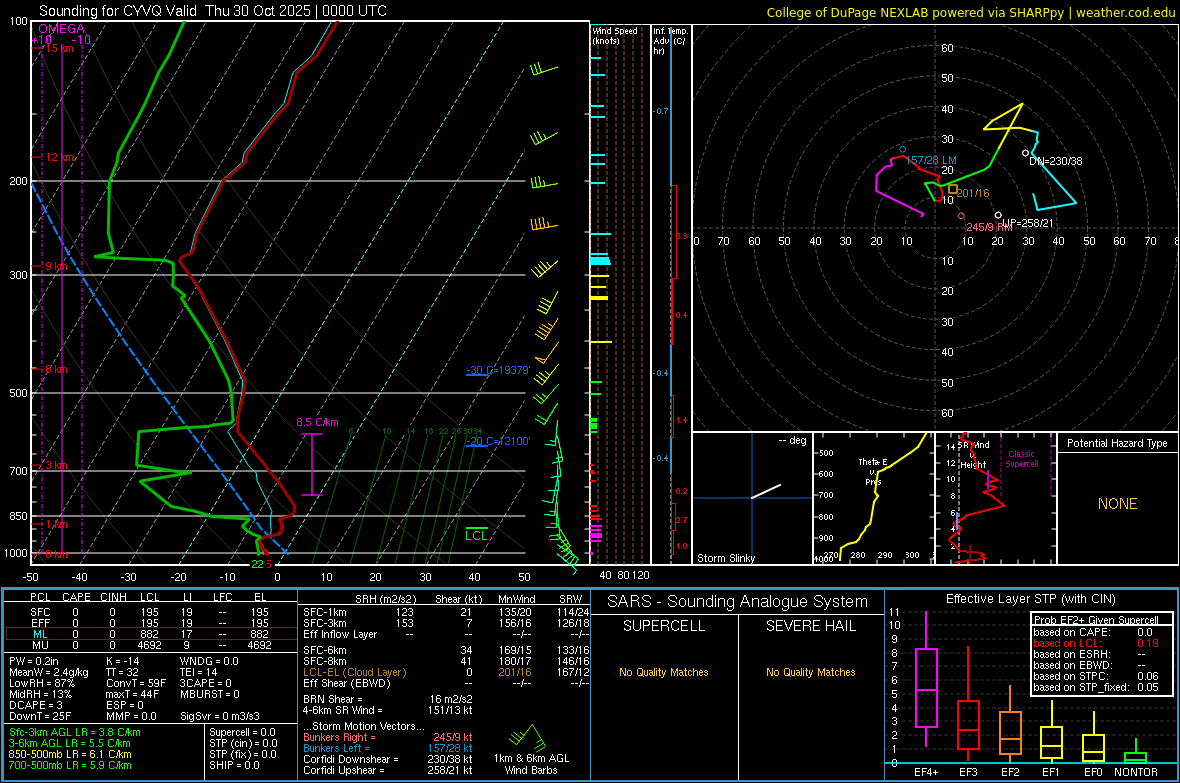1180x783 pixels.
Task: Click the SARS - Sounding Analogue System title
Action: coord(737,602)
